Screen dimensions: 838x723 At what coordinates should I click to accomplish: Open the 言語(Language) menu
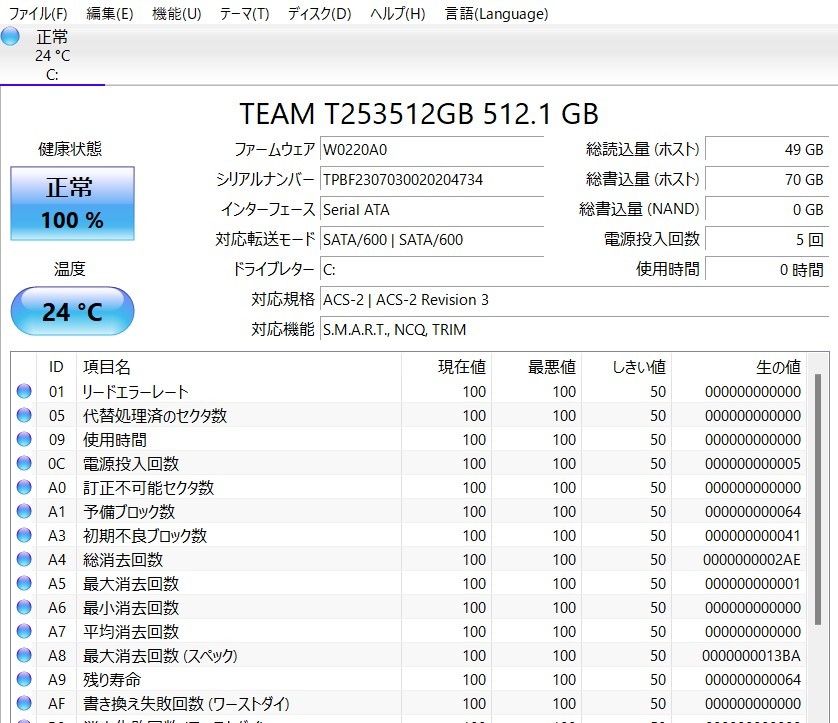coord(496,13)
